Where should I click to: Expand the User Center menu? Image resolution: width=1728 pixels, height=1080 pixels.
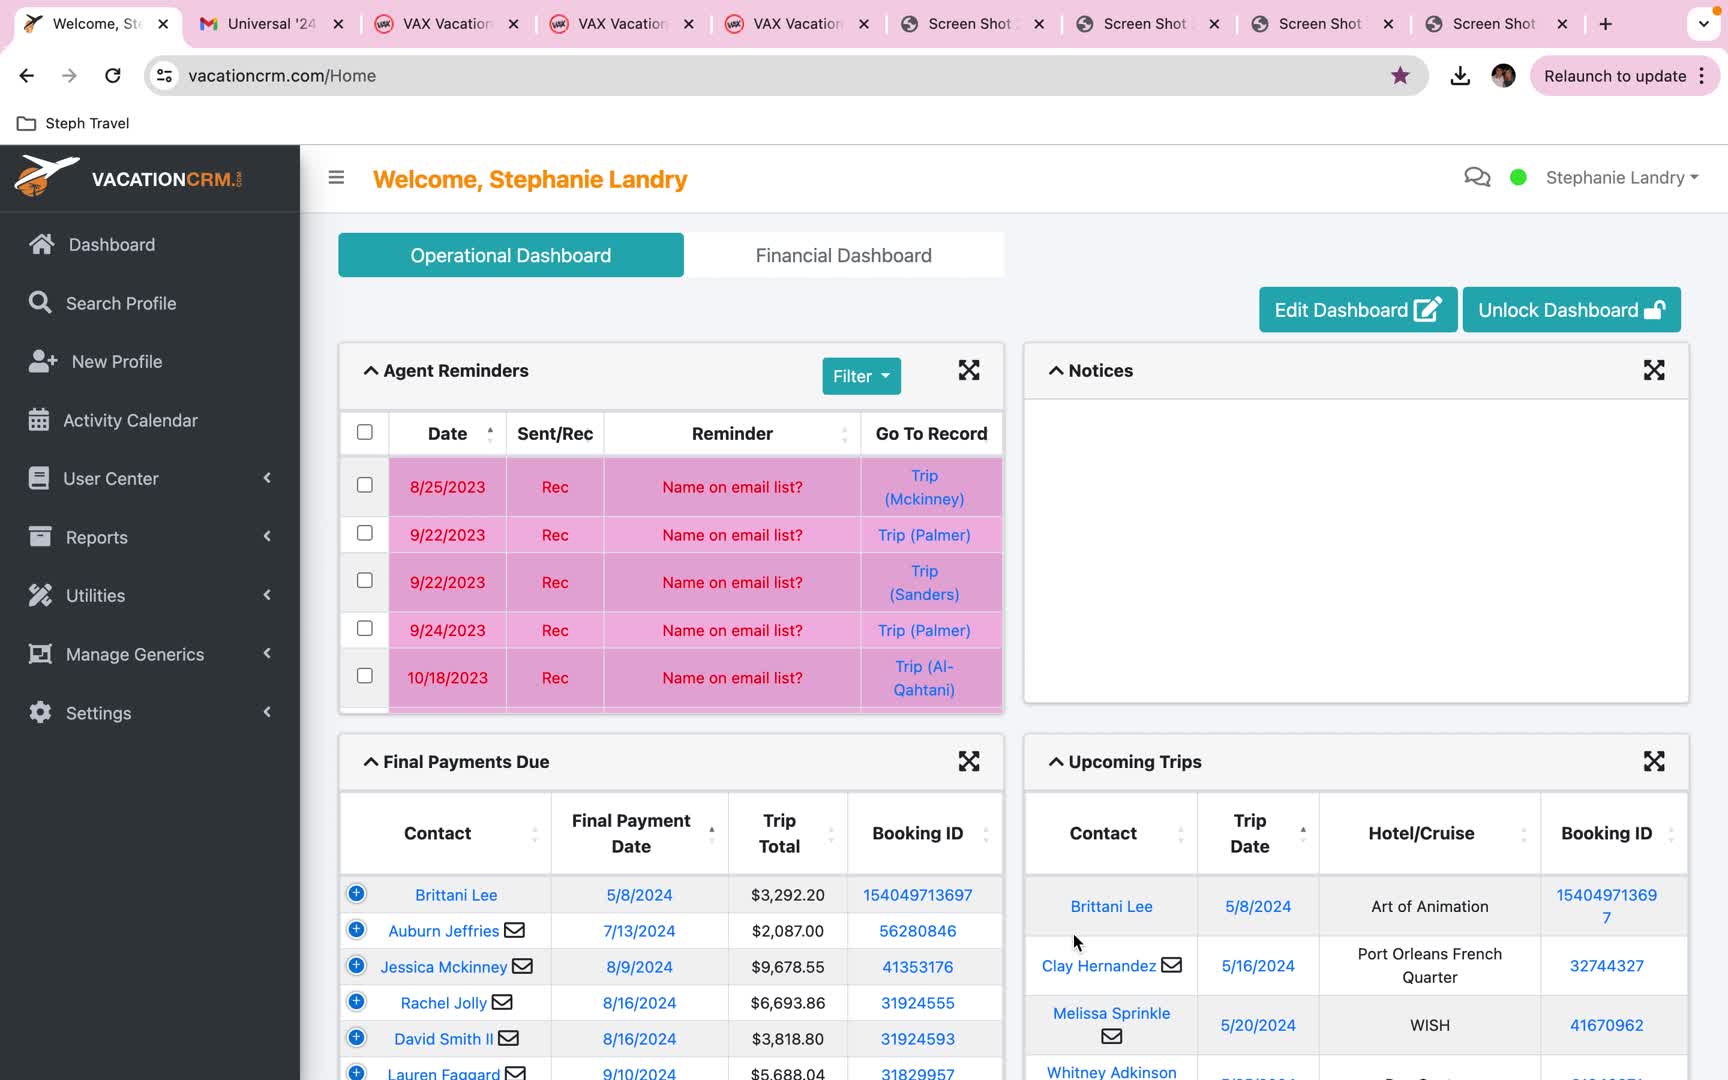(x=150, y=478)
